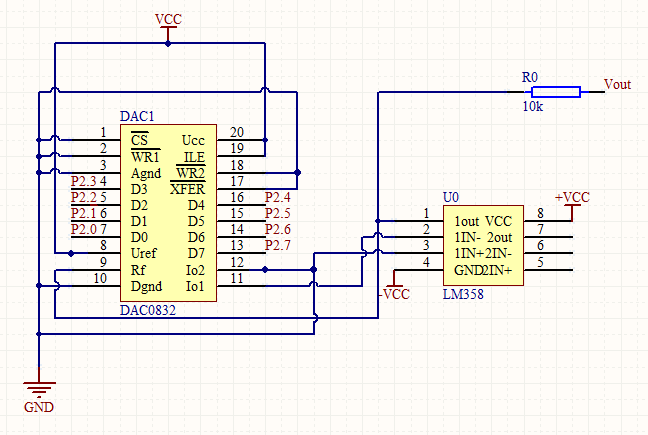Click the 1IN- pin name

(x=467, y=238)
